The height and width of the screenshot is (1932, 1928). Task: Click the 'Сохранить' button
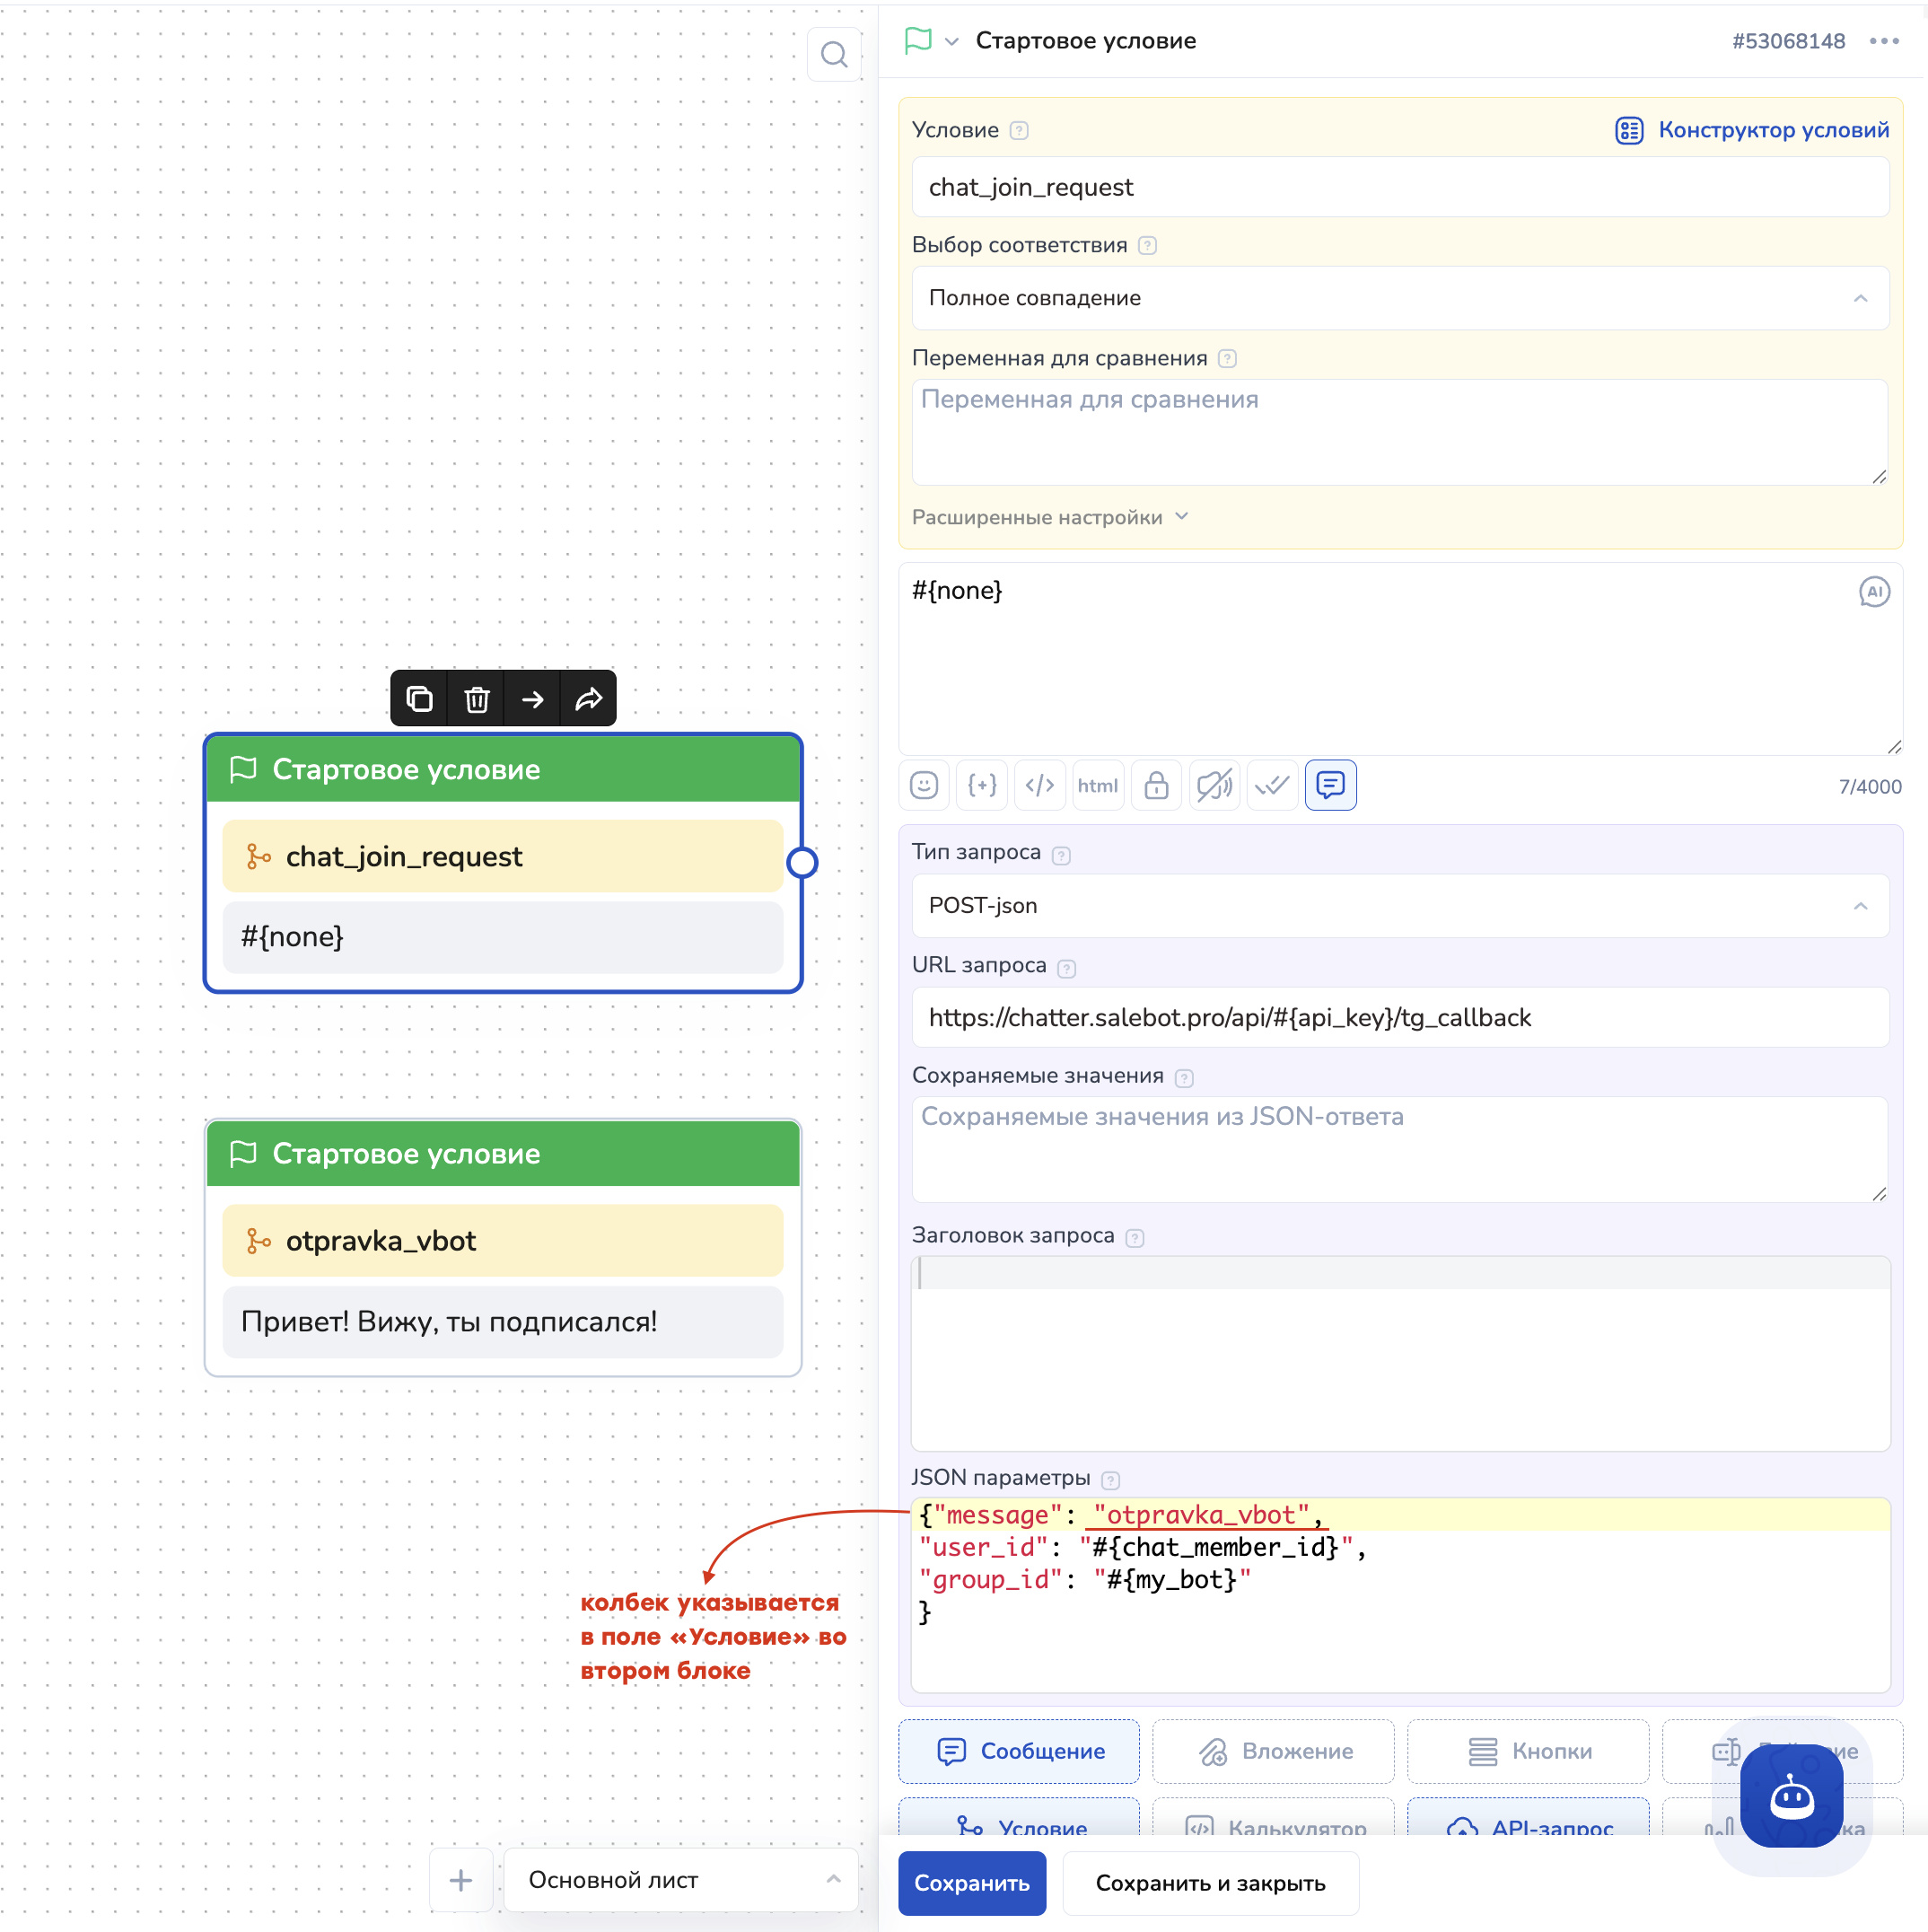tap(971, 1883)
